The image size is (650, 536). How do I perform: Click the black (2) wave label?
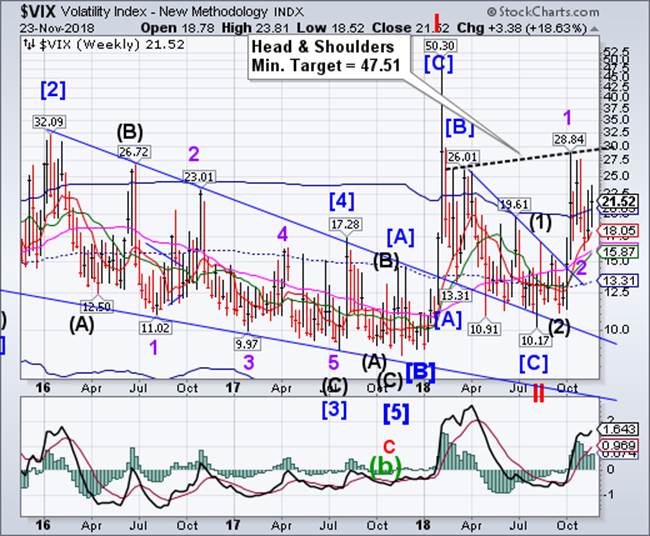560,327
